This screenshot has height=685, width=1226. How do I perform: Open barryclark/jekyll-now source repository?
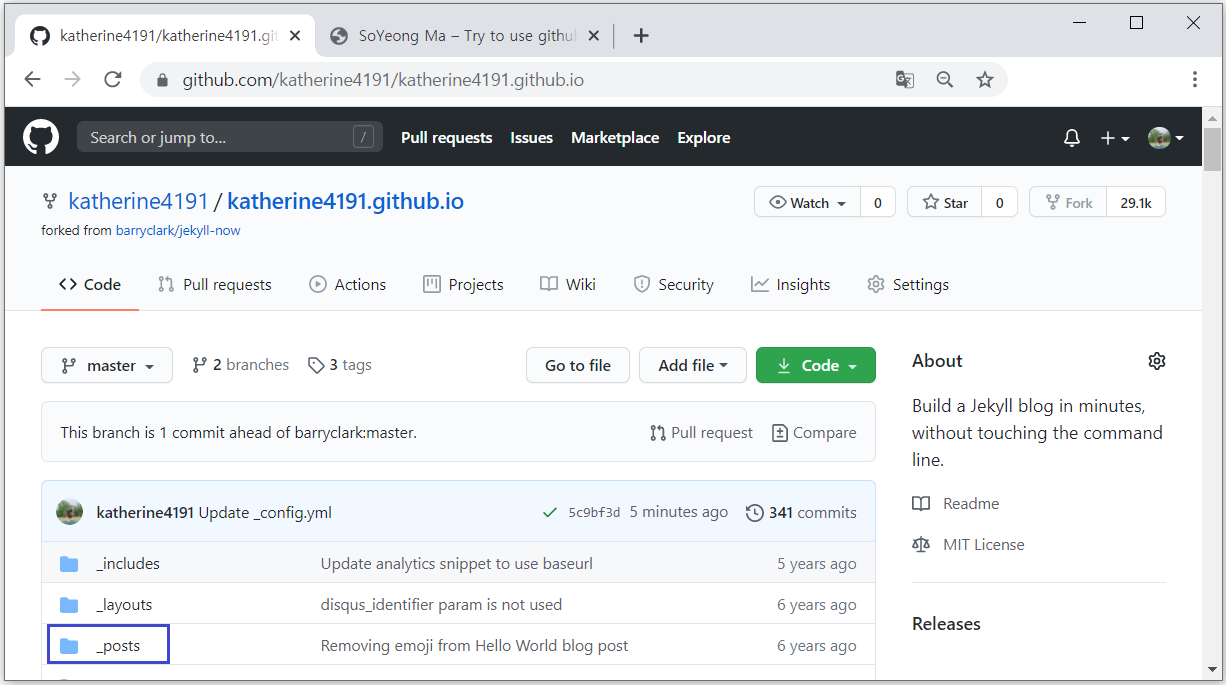pos(178,230)
